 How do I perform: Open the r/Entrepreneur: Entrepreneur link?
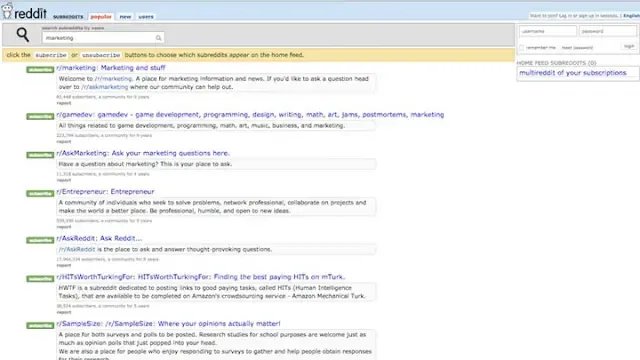(105, 191)
